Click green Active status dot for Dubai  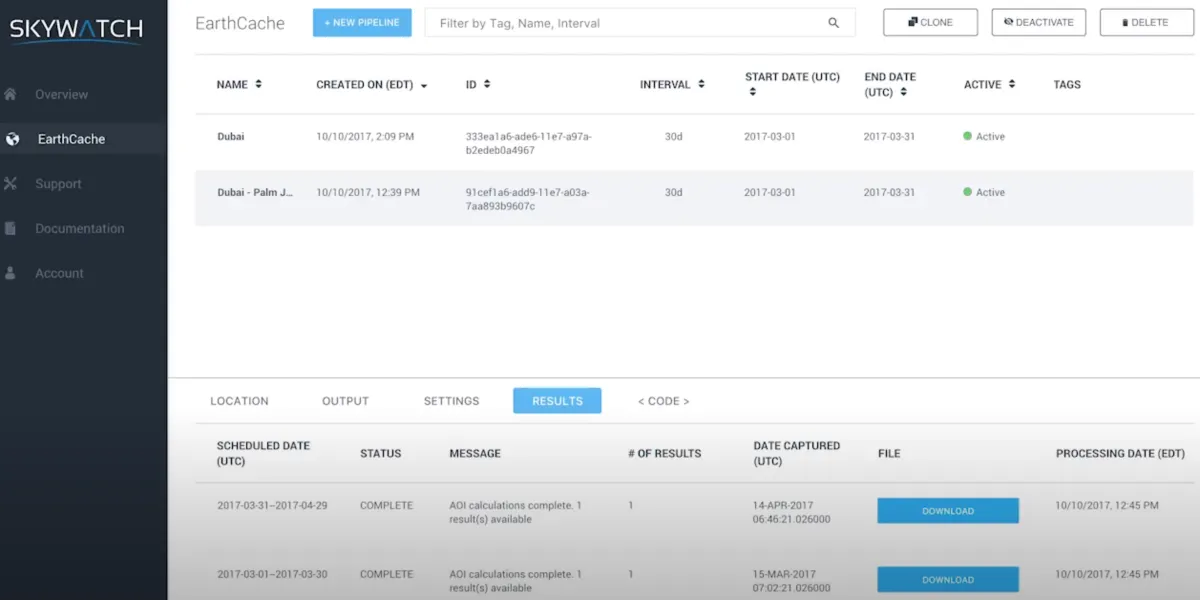[x=967, y=136]
